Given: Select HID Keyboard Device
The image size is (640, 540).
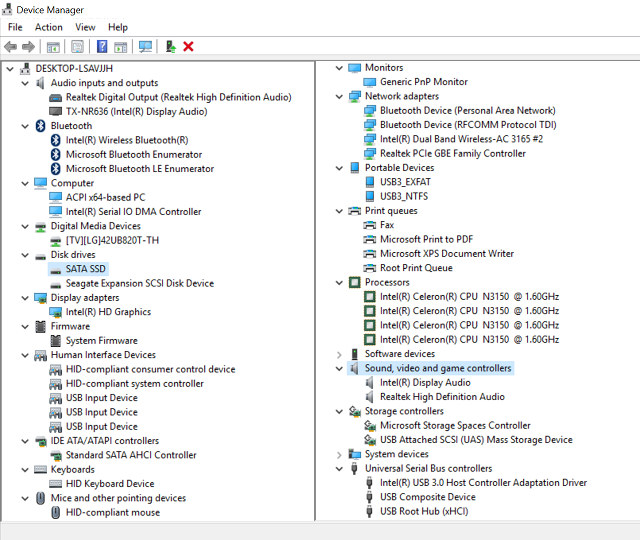Looking at the screenshot, I should point(110,484).
